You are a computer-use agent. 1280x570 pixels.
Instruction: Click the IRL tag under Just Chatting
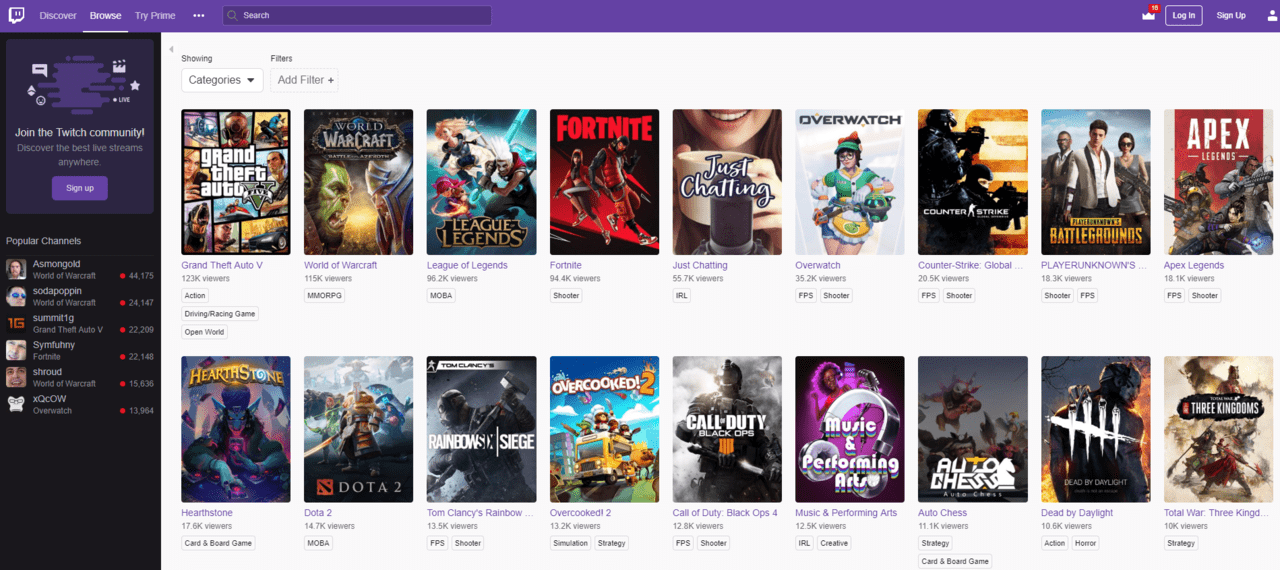point(682,296)
